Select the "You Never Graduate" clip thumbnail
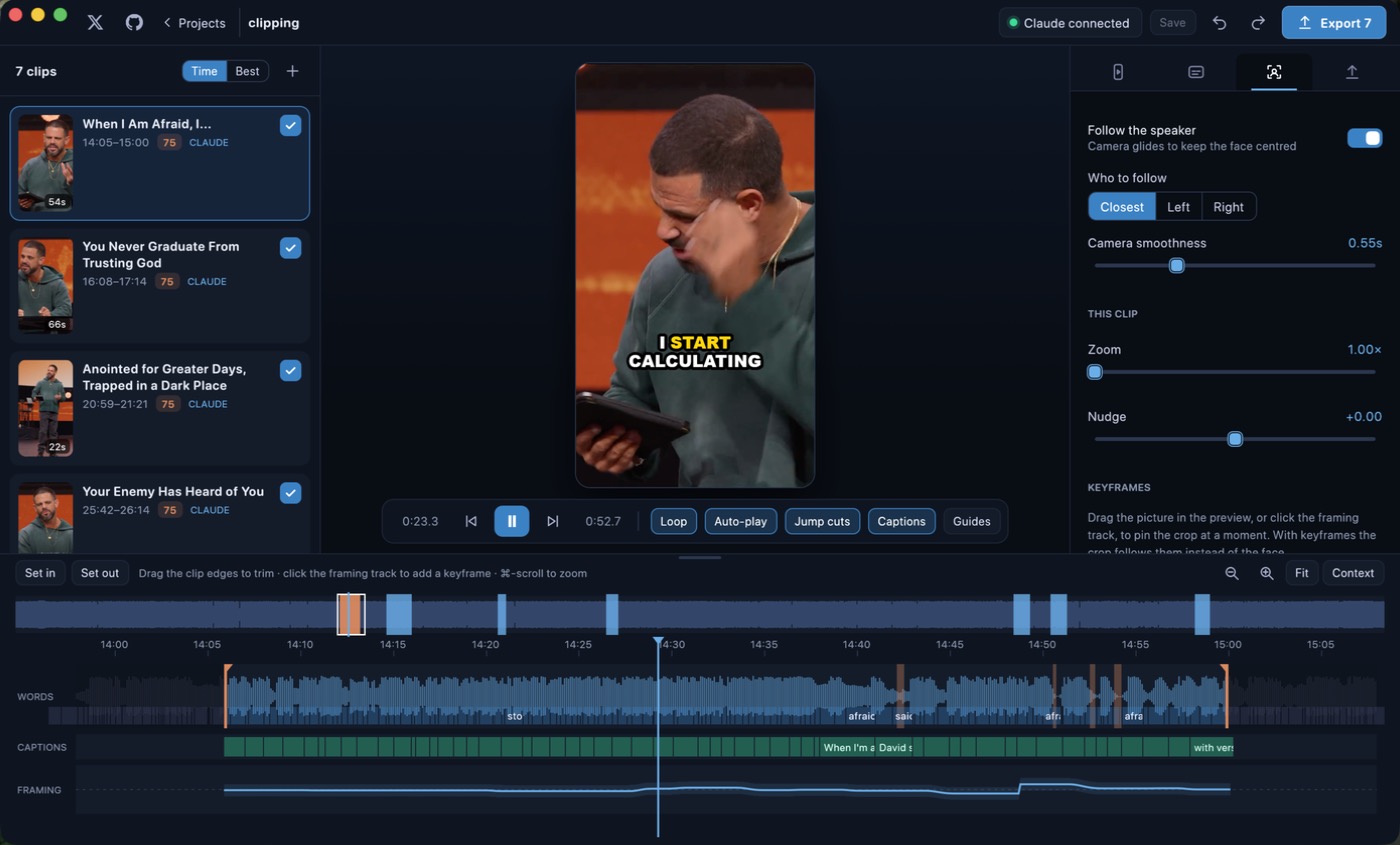Screen dimensions: 1400x845 45,285
